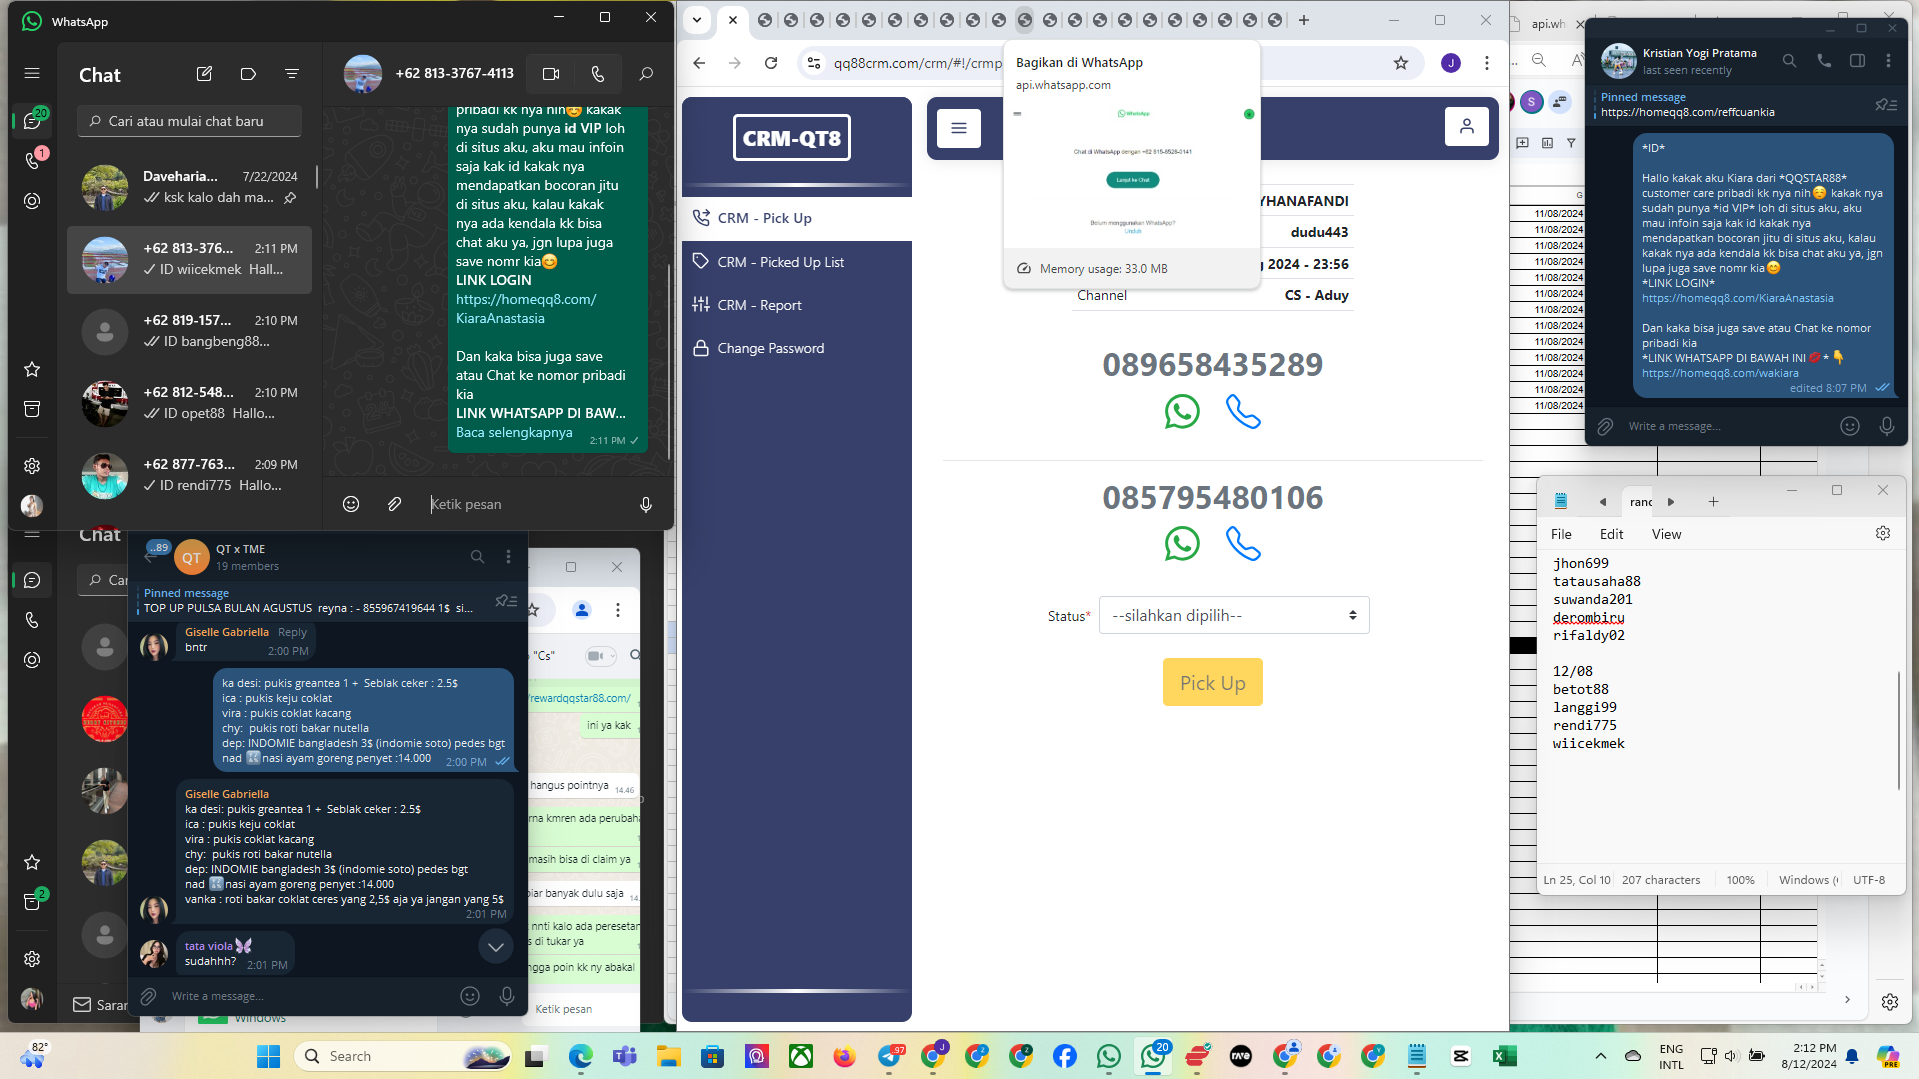Start a voice call in the WhatsApp chat header
This screenshot has height=1079, width=1919.
tap(598, 74)
